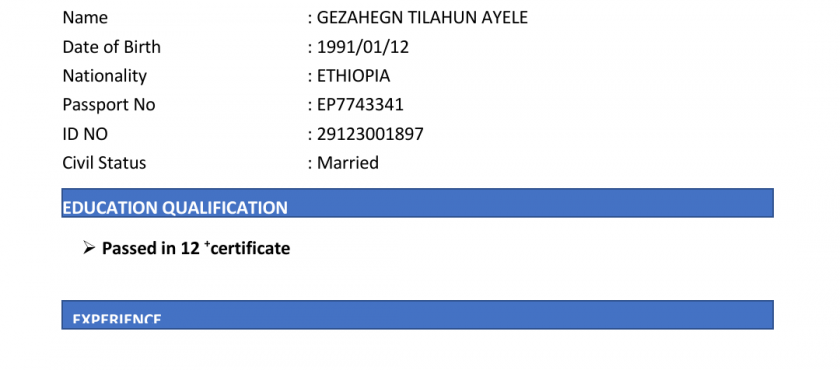Click the bold Passed in 12 text
The image size is (840, 370).
[x=151, y=248]
